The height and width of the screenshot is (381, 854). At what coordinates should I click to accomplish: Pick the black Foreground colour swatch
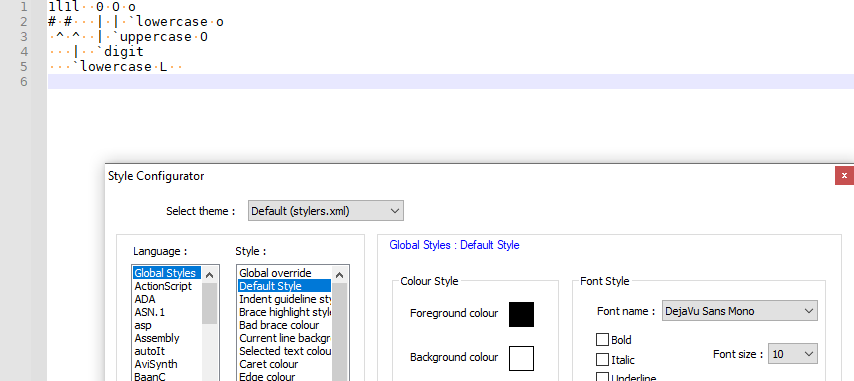[x=521, y=314]
